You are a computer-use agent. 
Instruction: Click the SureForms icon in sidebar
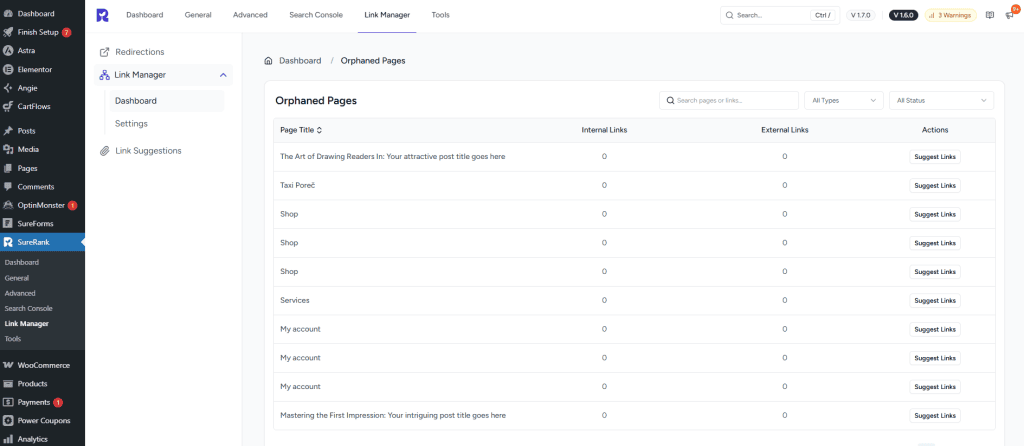tap(8, 223)
